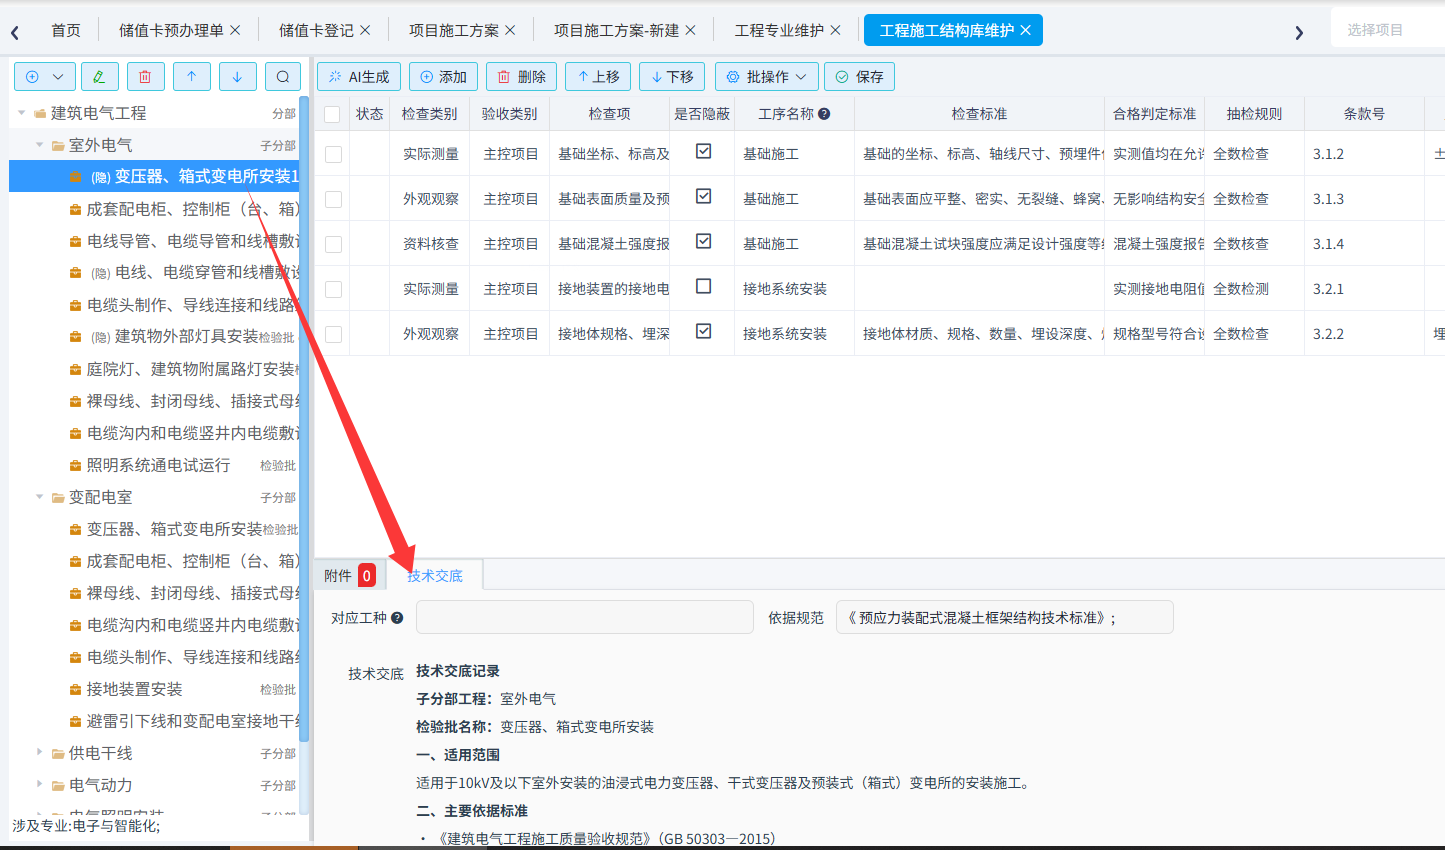Switch to the 项目施工方案 tab
The height and width of the screenshot is (850, 1445).
click(454, 30)
